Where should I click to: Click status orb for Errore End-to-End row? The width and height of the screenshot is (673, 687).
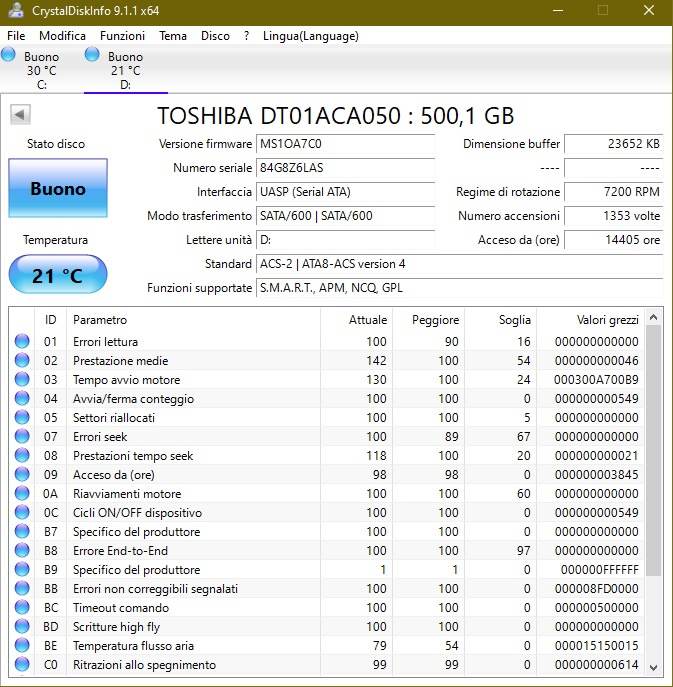(22, 550)
